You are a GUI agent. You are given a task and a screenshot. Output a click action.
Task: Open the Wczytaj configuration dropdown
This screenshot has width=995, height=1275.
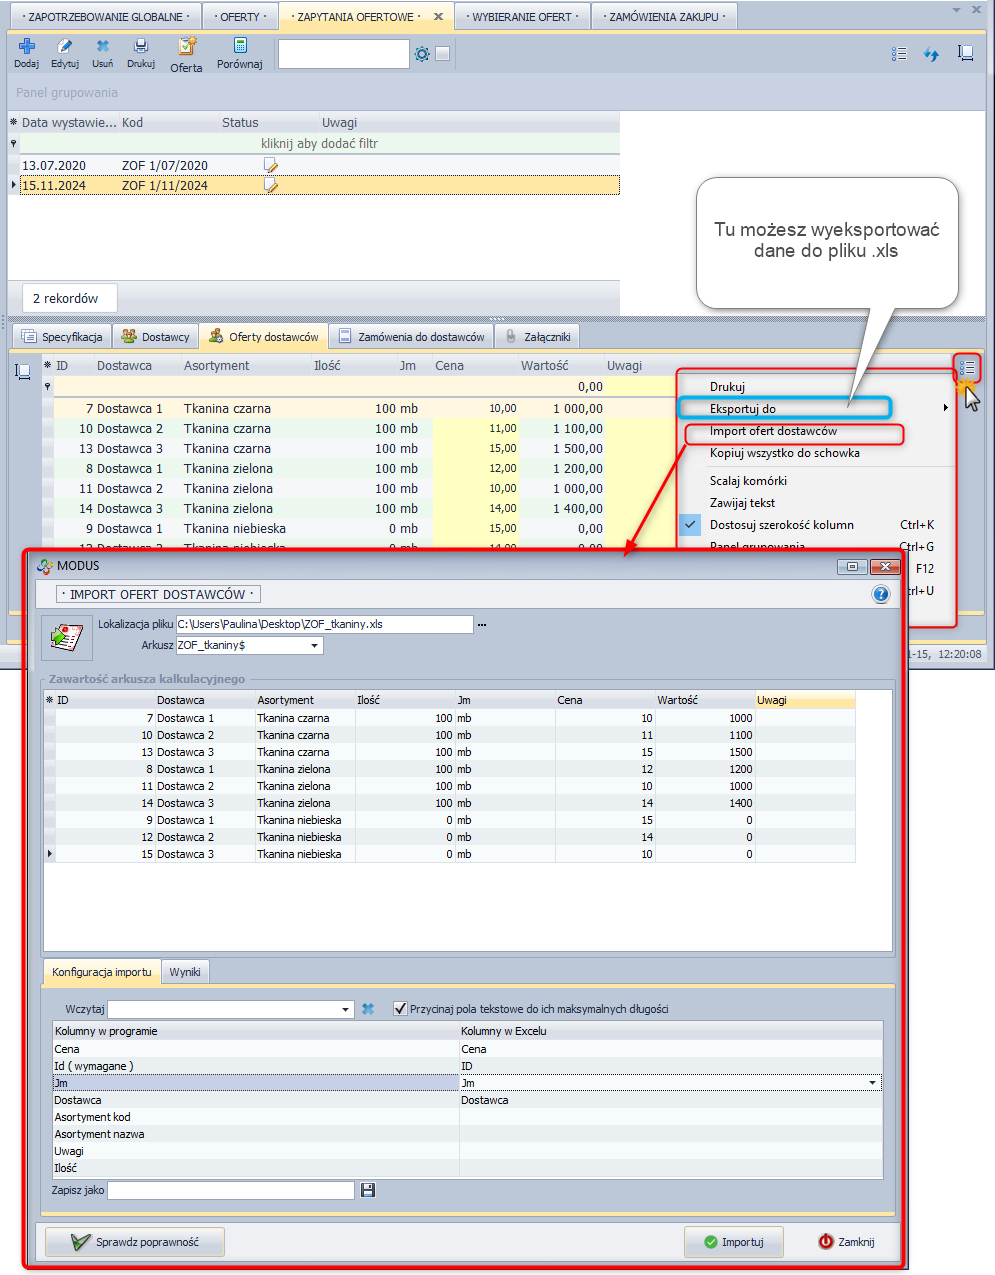tap(346, 1010)
